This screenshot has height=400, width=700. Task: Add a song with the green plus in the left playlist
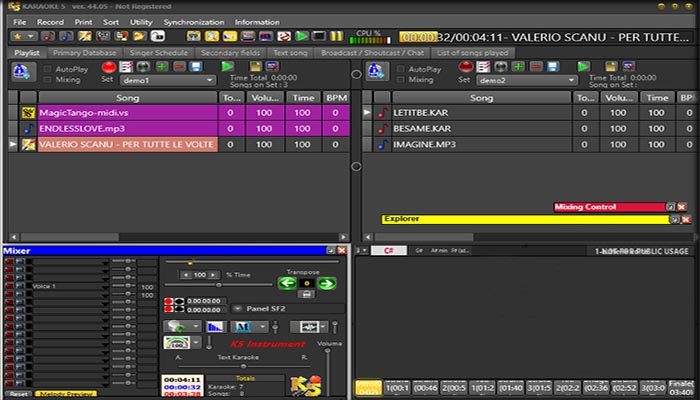click(x=162, y=67)
